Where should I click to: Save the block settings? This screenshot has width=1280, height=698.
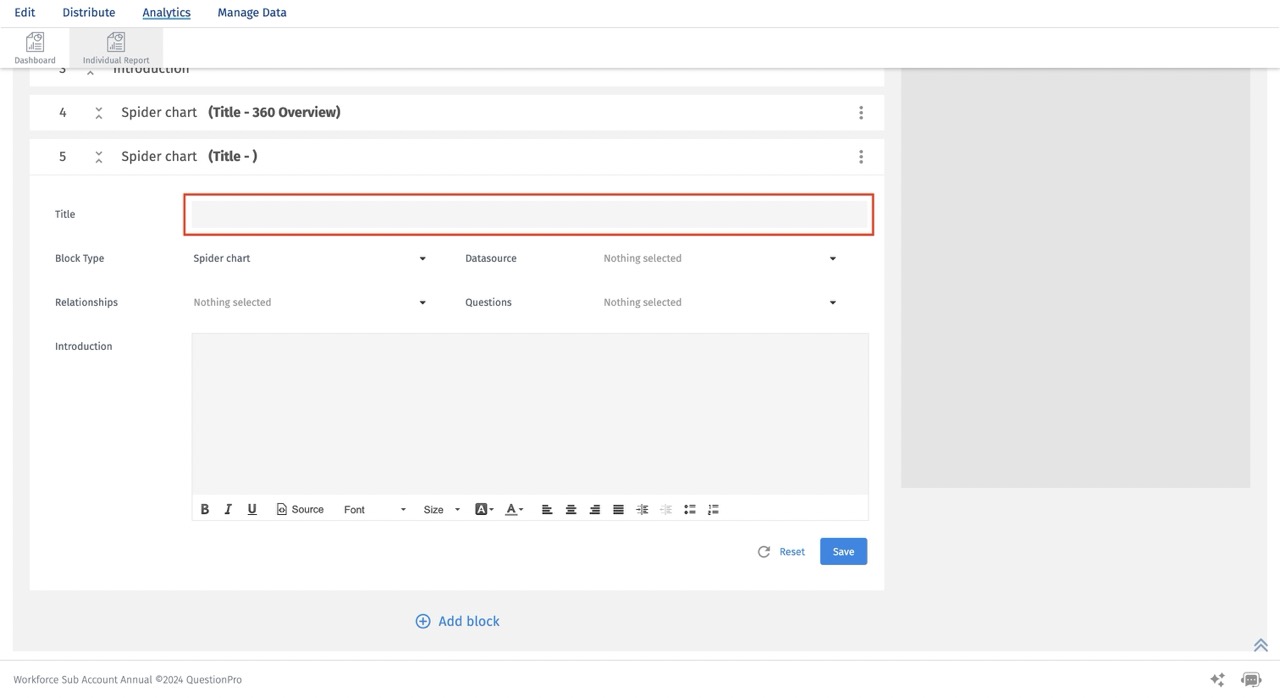pyautogui.click(x=843, y=551)
